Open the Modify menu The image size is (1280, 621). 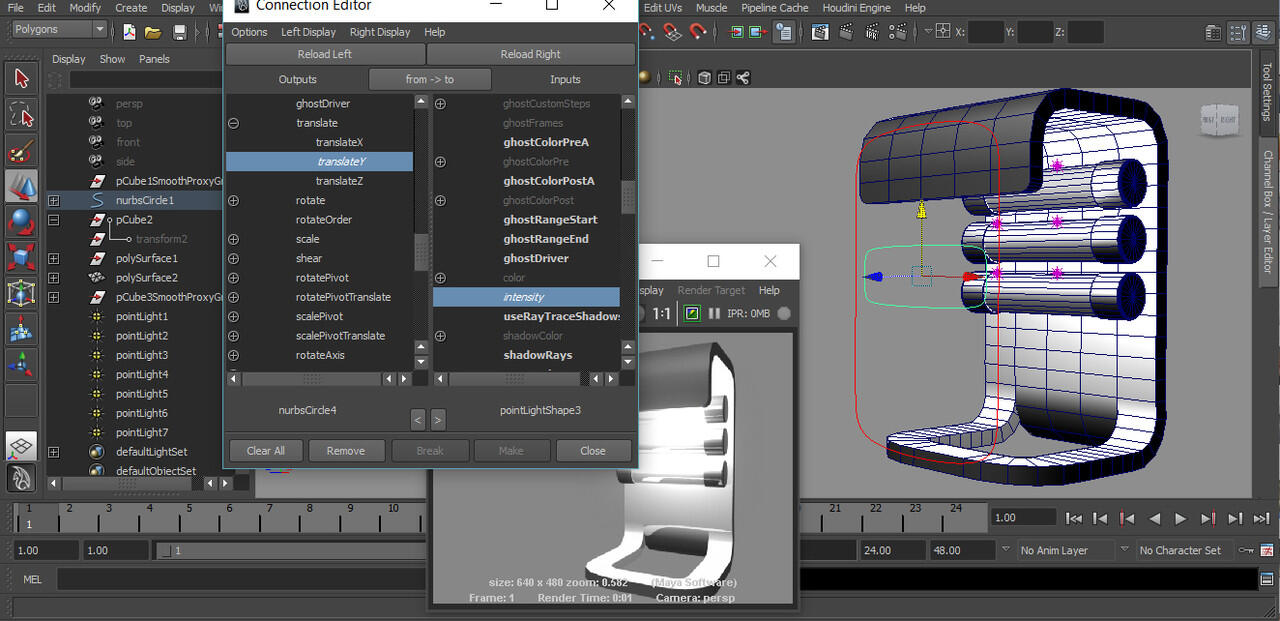[x=85, y=8]
